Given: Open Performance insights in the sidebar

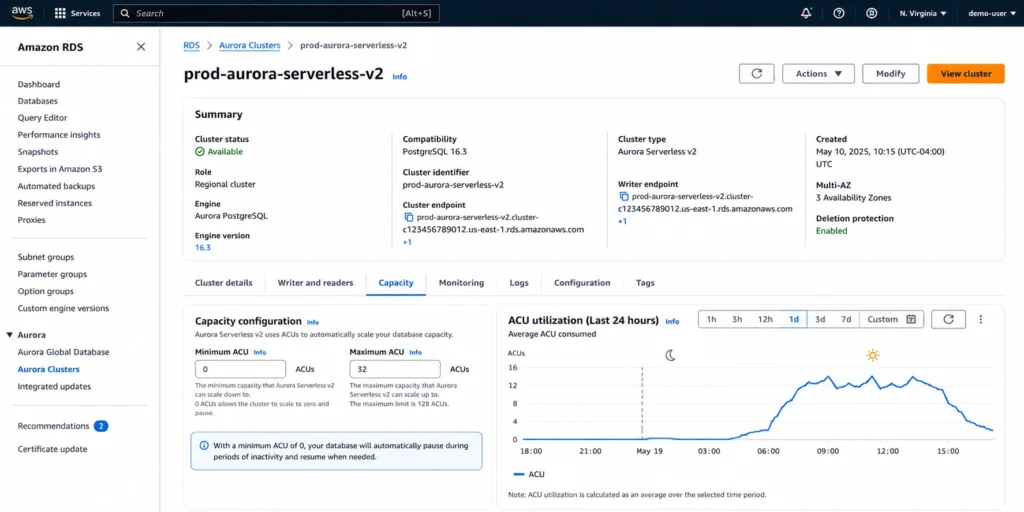Looking at the screenshot, I should pos(59,135).
